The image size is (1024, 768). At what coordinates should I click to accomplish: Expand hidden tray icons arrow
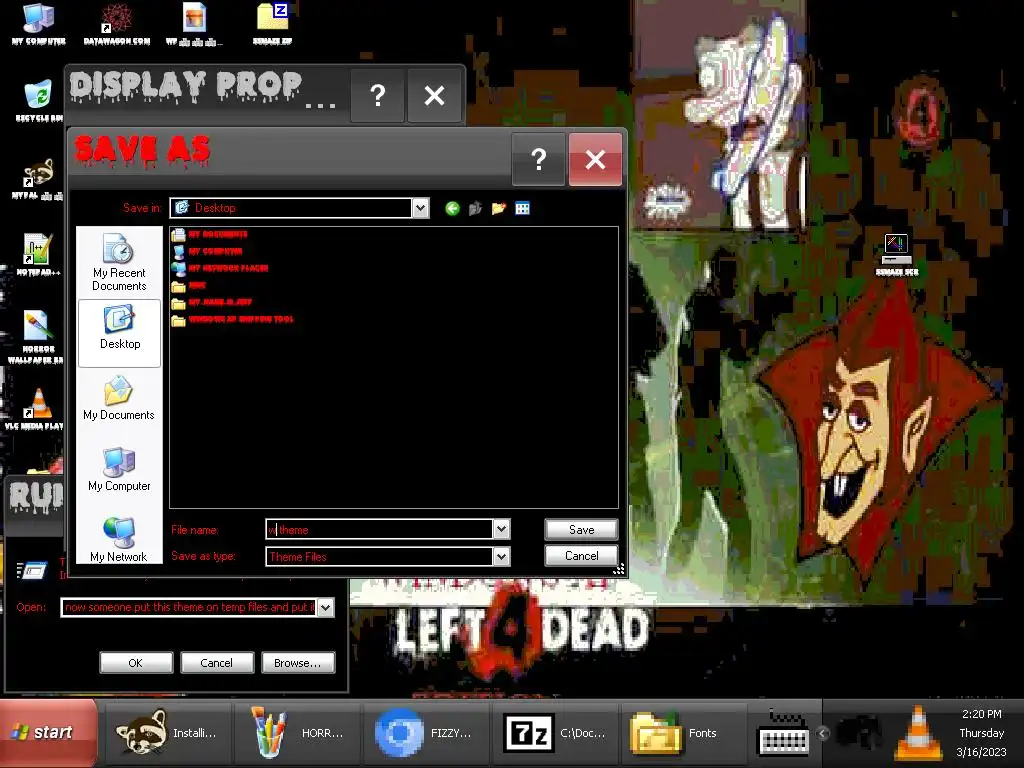(x=823, y=733)
